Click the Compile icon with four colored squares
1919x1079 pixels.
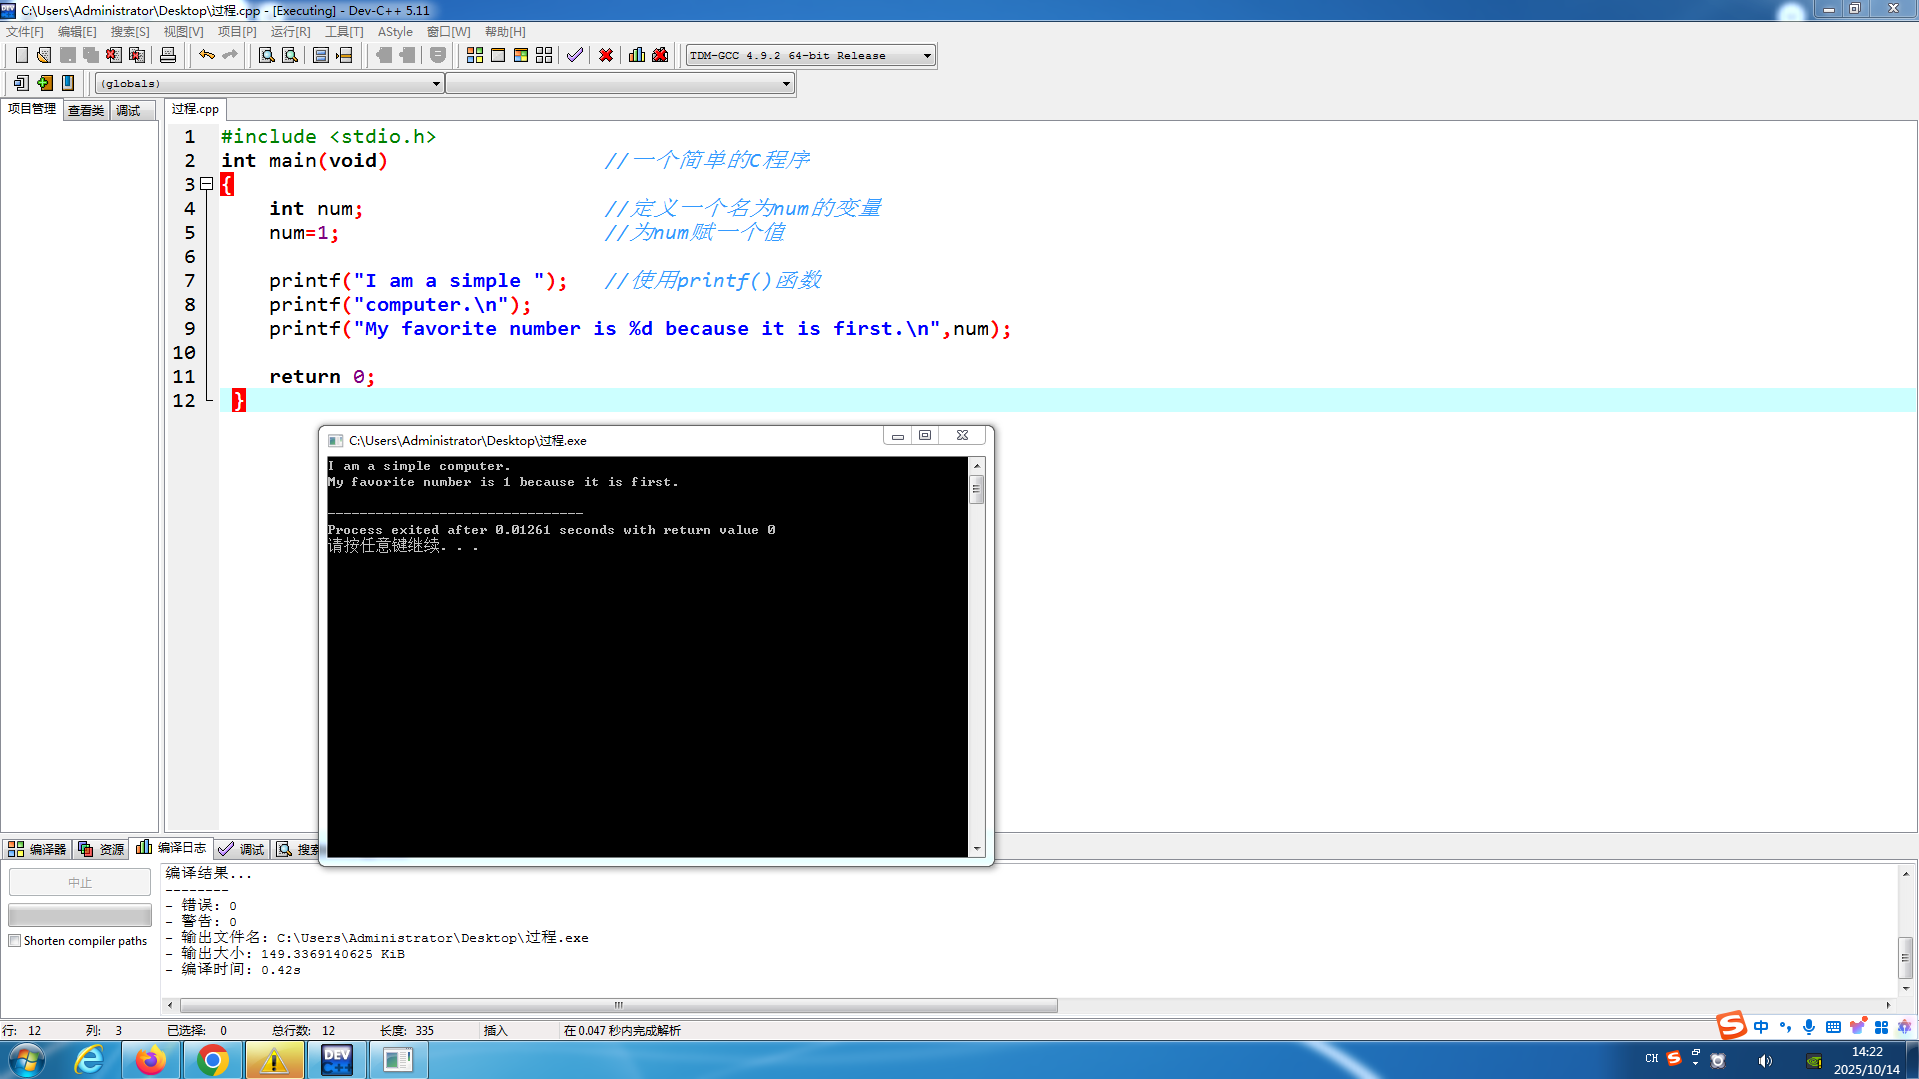coord(475,55)
